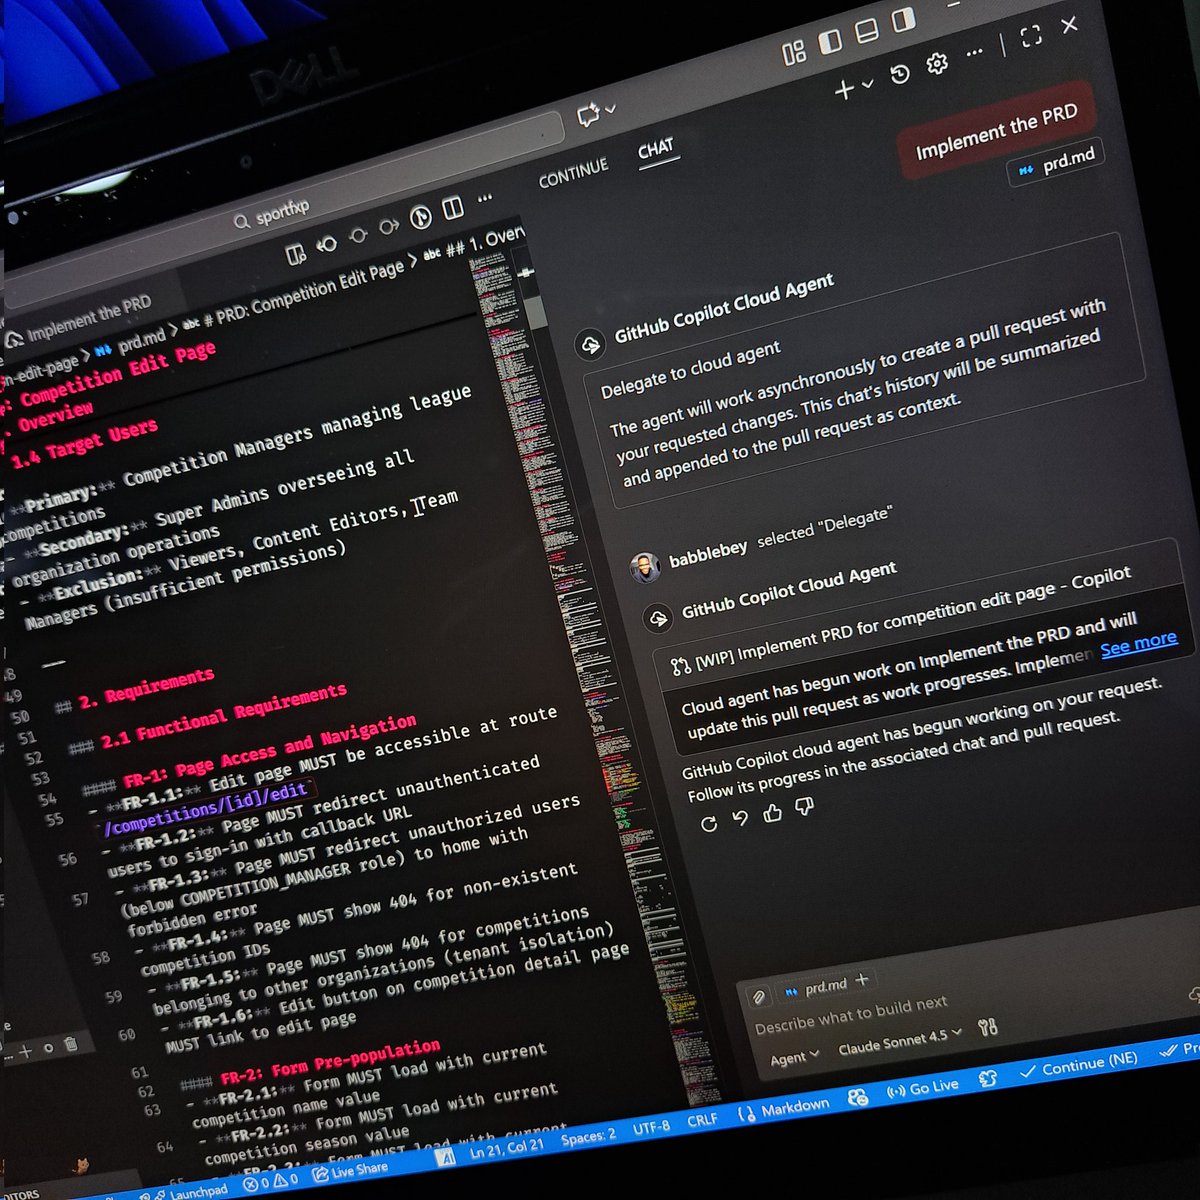1200x1200 pixels.
Task: Change language mode Markdown in status bar
Action: coord(784,1109)
